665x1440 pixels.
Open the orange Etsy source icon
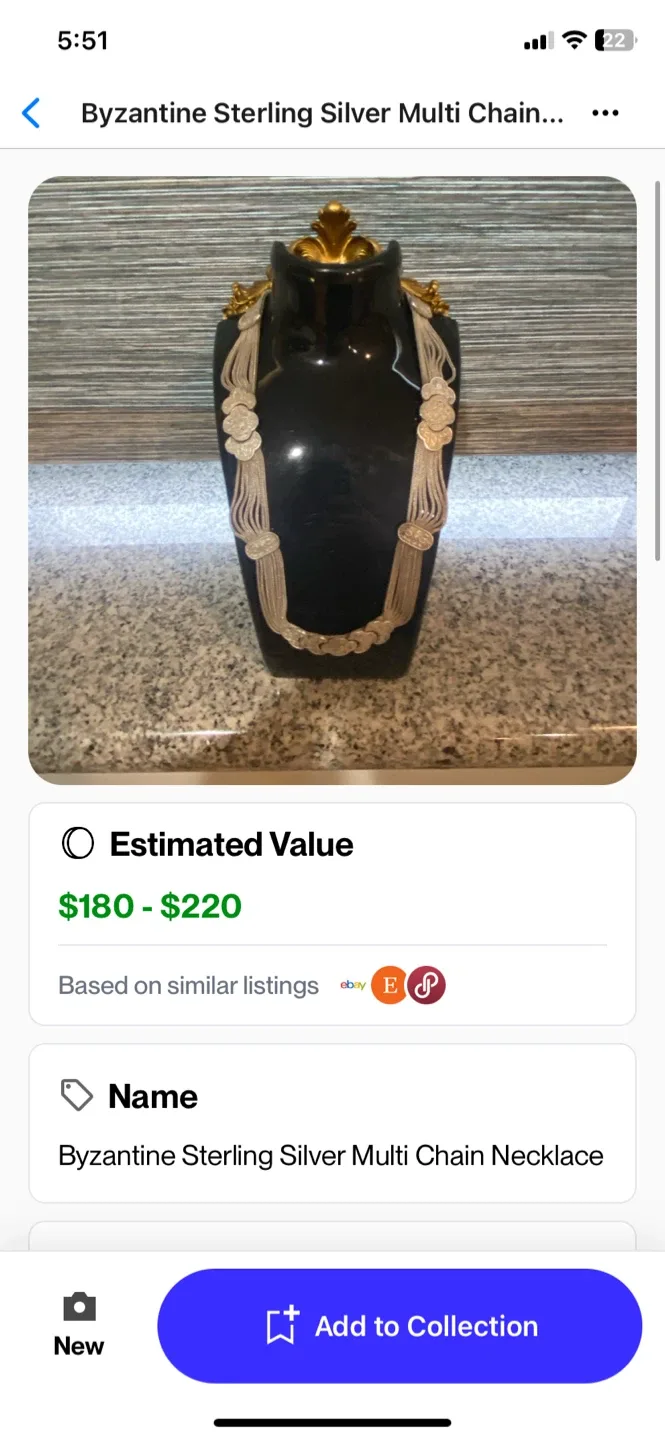tap(390, 986)
